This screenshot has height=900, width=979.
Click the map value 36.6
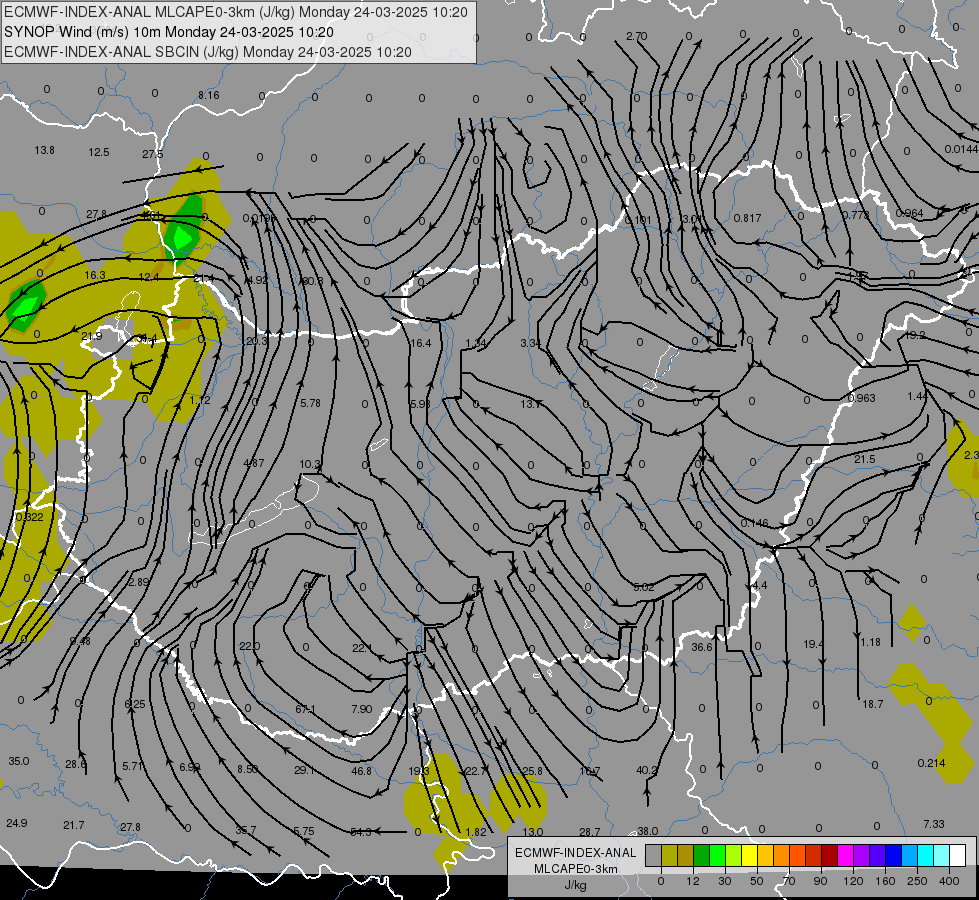(702, 647)
